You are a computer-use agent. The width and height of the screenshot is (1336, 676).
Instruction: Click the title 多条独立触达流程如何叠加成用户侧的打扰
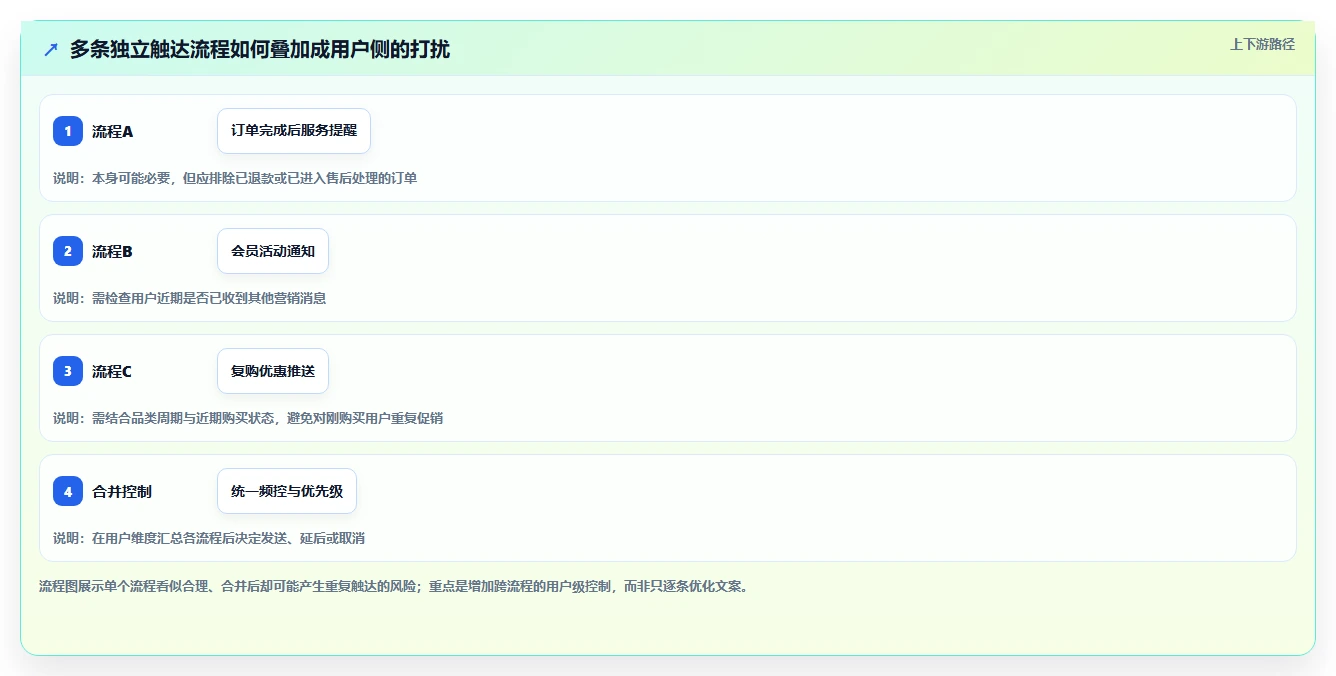[x=260, y=50]
